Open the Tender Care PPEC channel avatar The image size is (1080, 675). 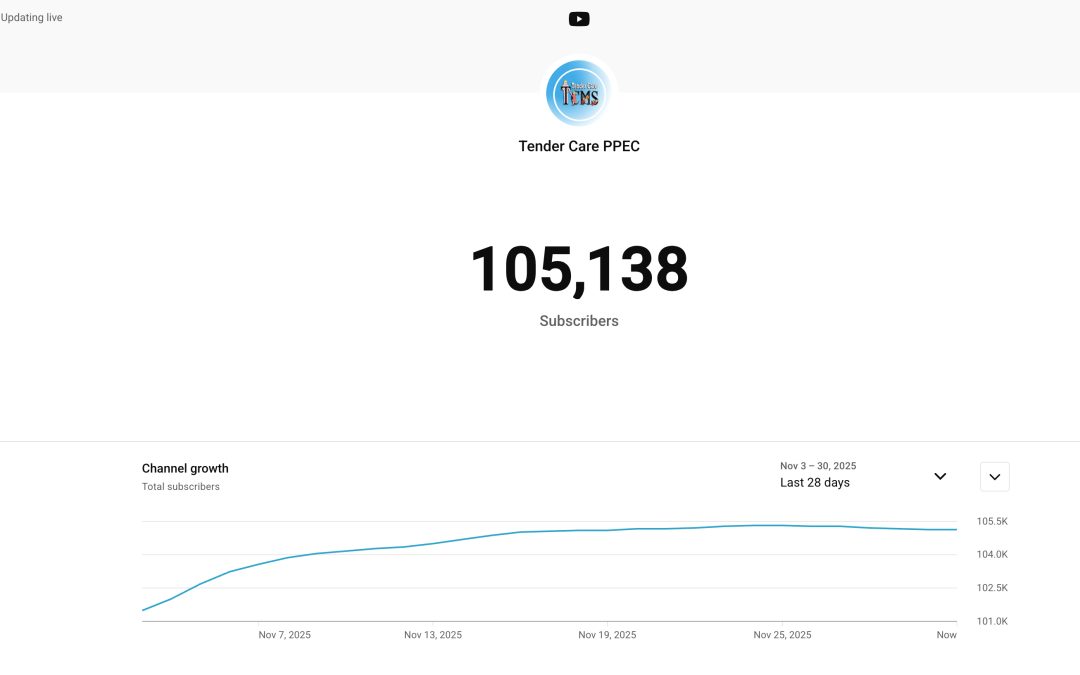pos(579,92)
